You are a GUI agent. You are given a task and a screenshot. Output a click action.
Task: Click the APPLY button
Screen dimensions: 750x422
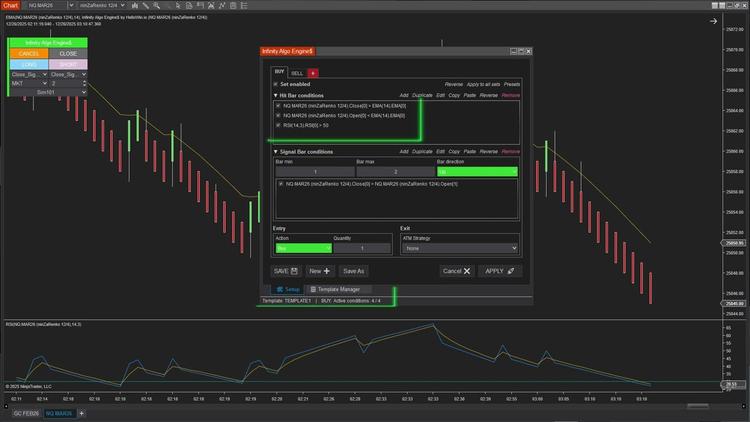point(499,271)
